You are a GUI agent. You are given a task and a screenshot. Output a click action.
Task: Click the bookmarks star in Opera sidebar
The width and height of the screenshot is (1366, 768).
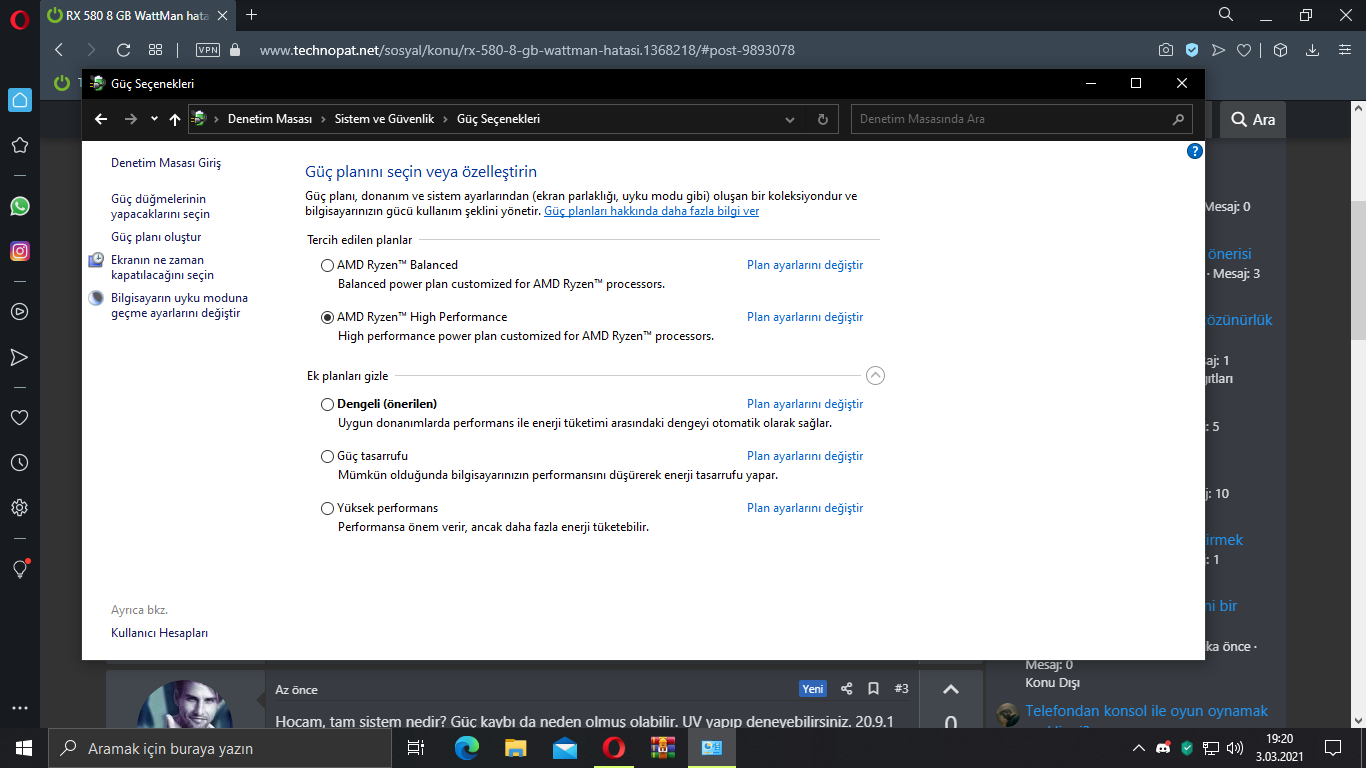tap(19, 146)
